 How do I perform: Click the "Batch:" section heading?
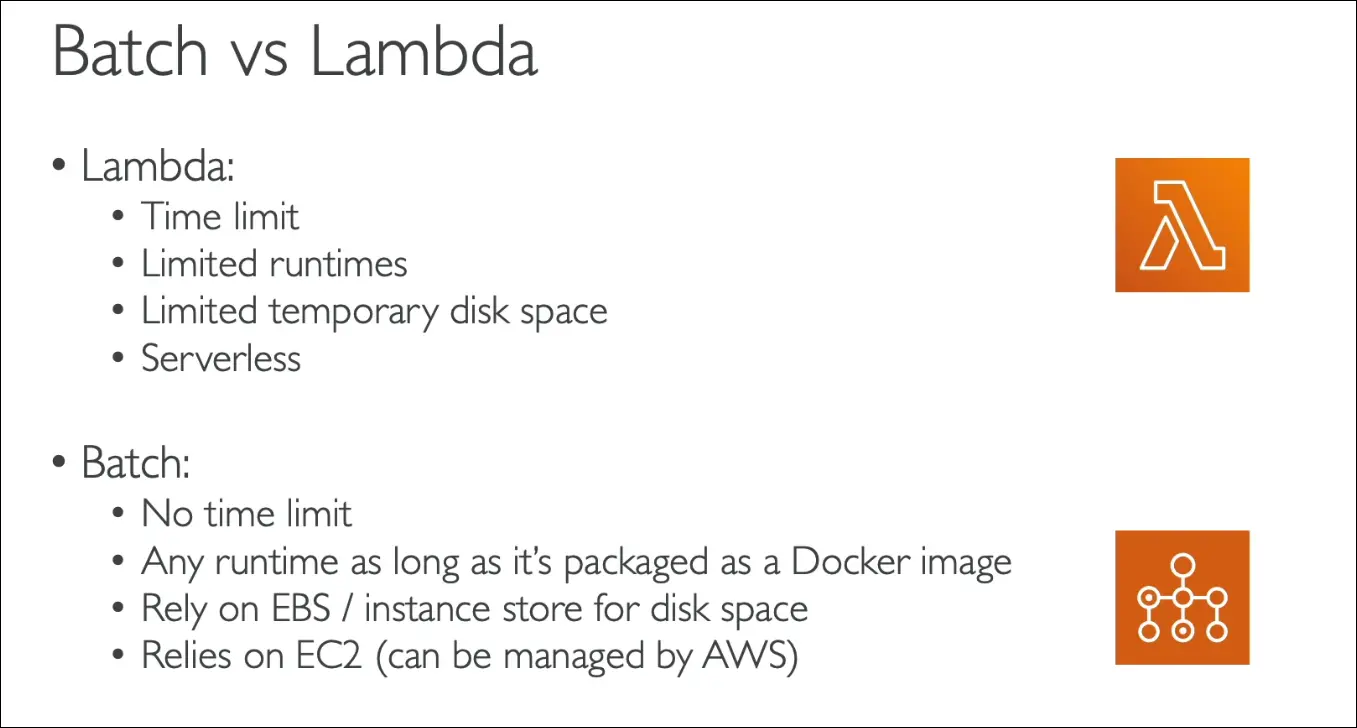pyautogui.click(x=136, y=464)
